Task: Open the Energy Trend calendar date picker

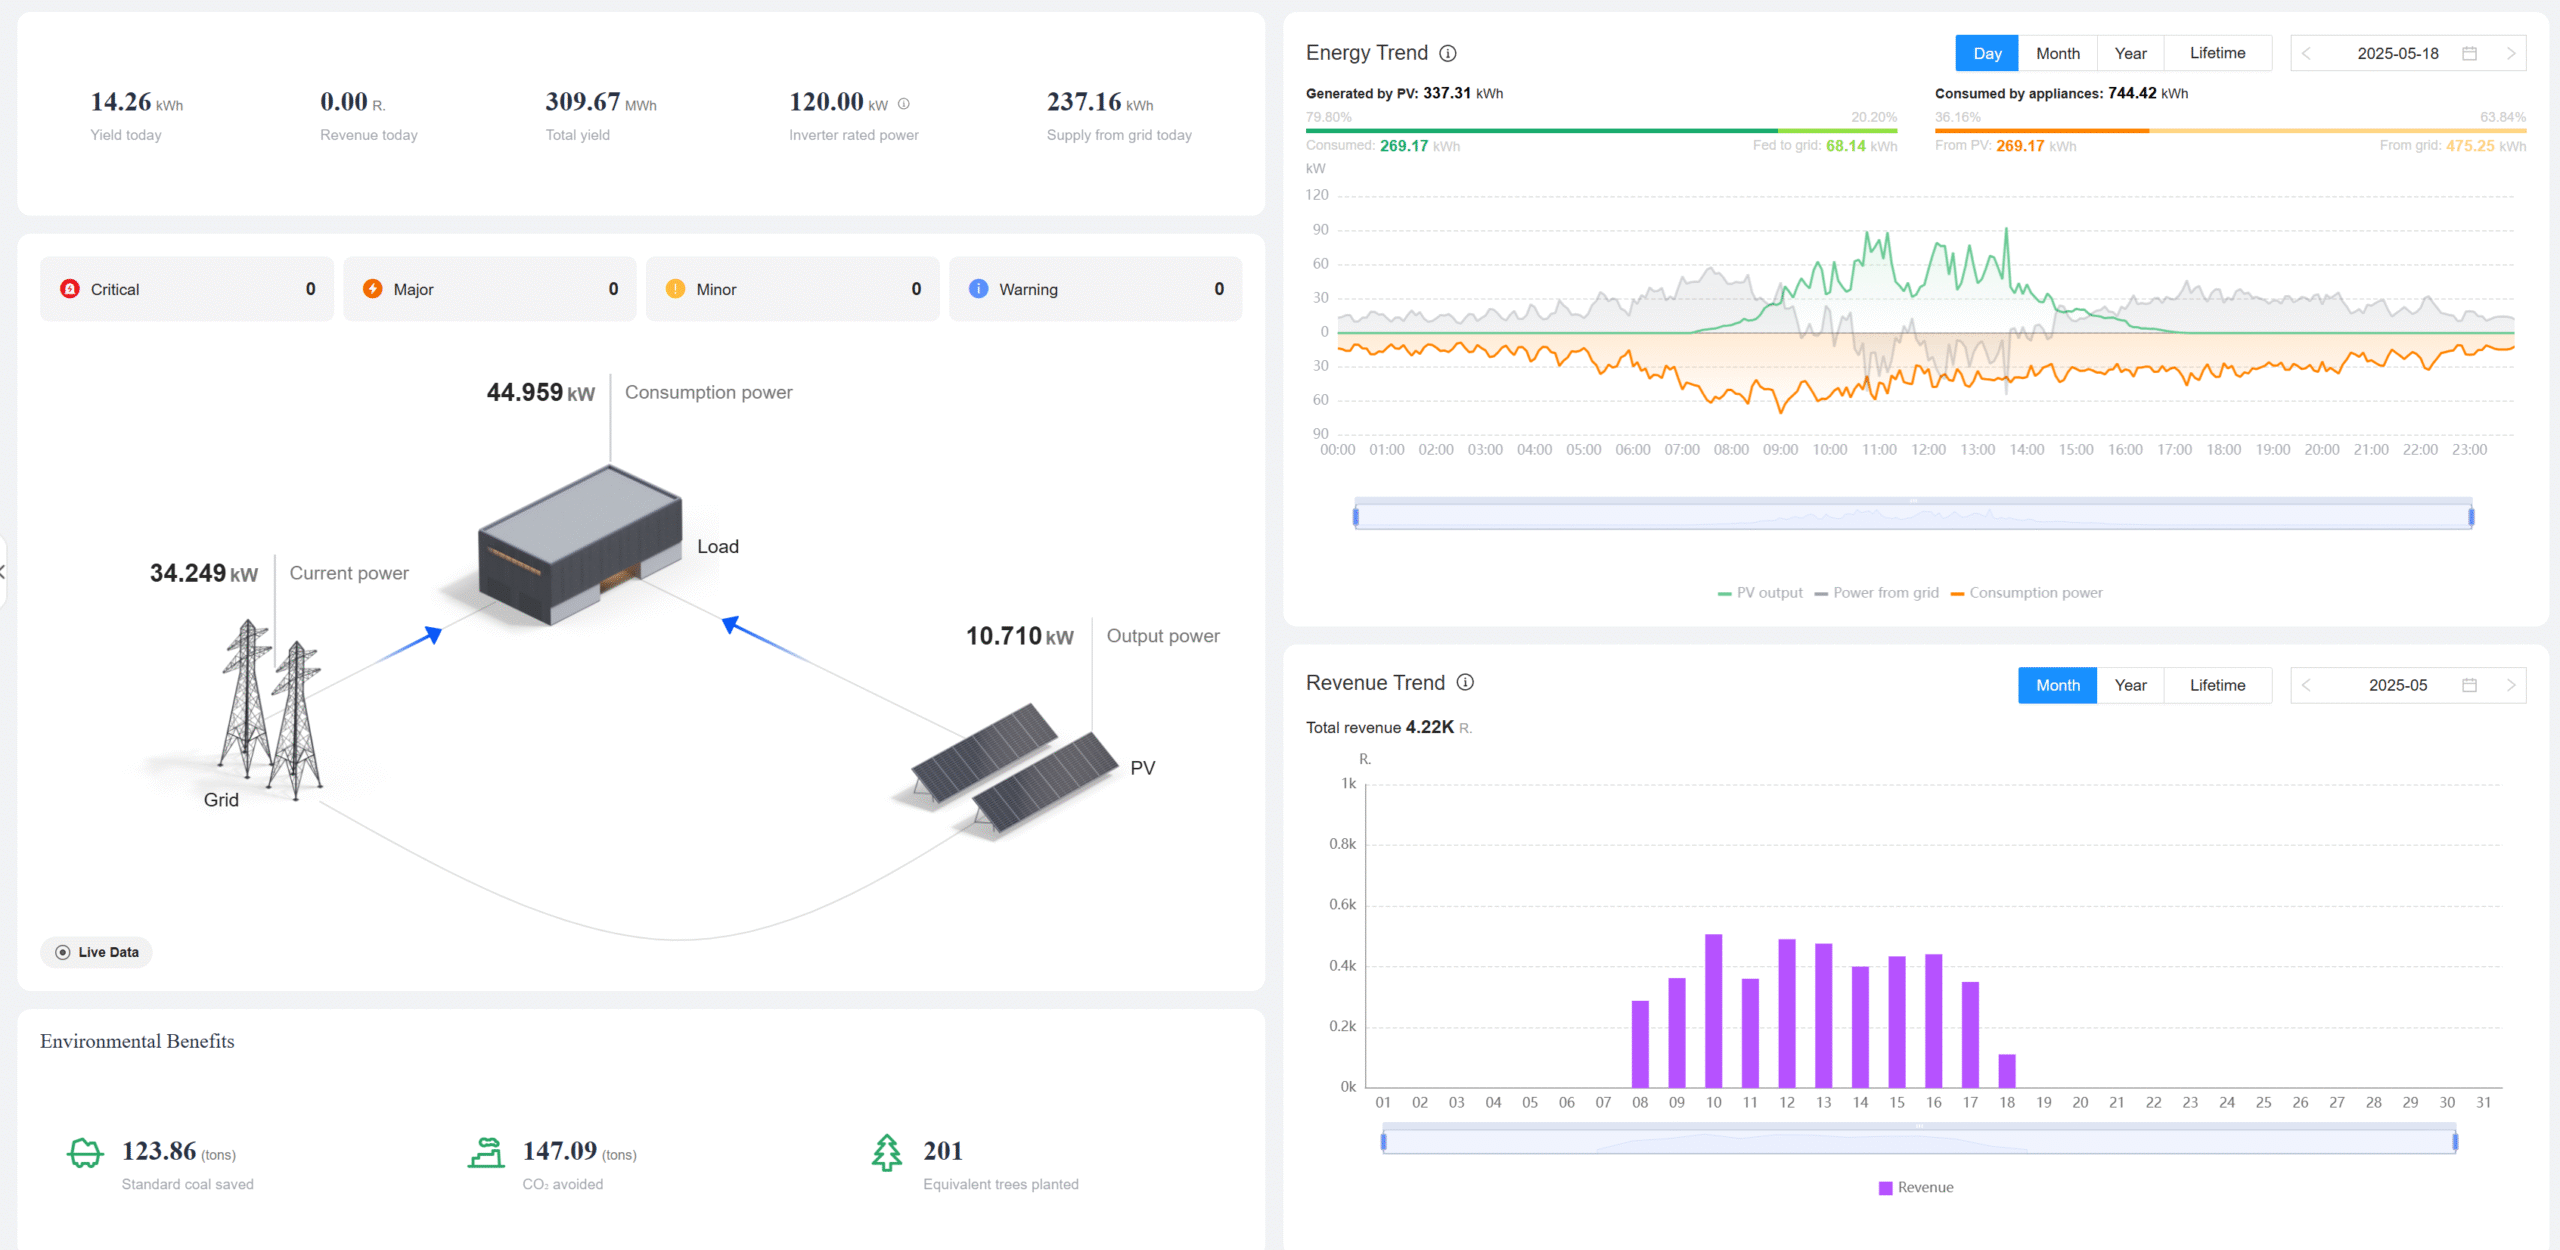Action: (2469, 53)
